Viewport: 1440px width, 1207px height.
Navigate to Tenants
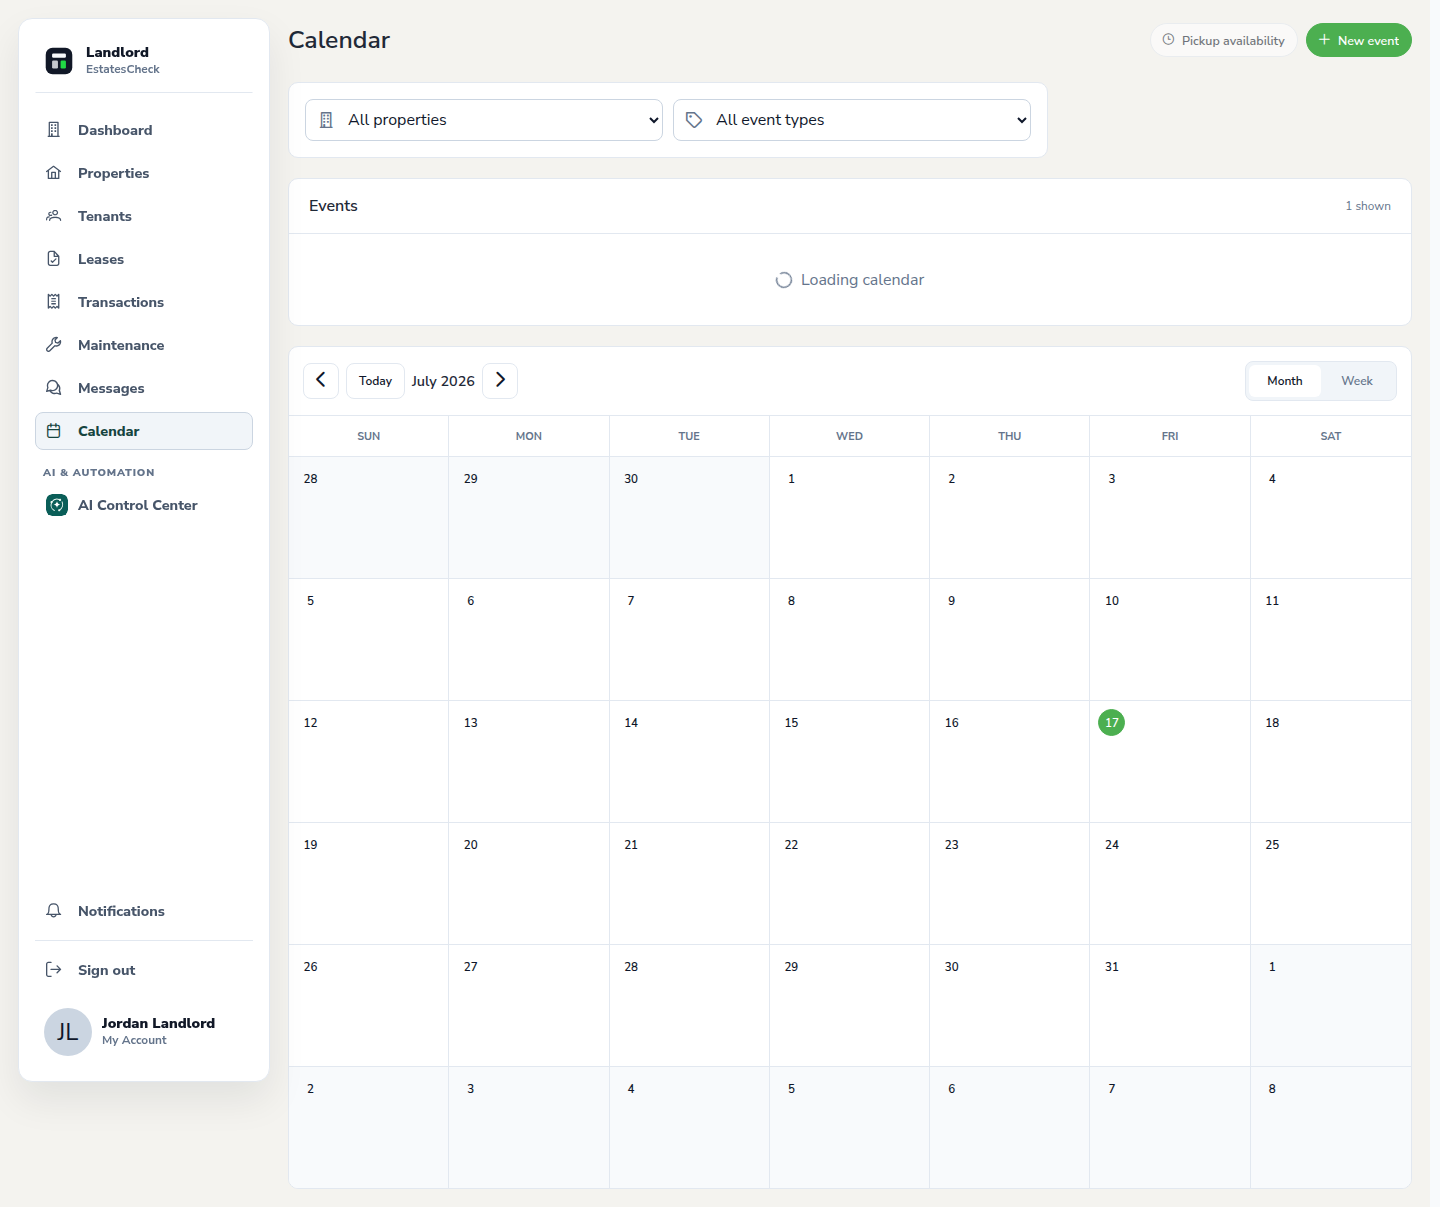pyautogui.click(x=144, y=216)
